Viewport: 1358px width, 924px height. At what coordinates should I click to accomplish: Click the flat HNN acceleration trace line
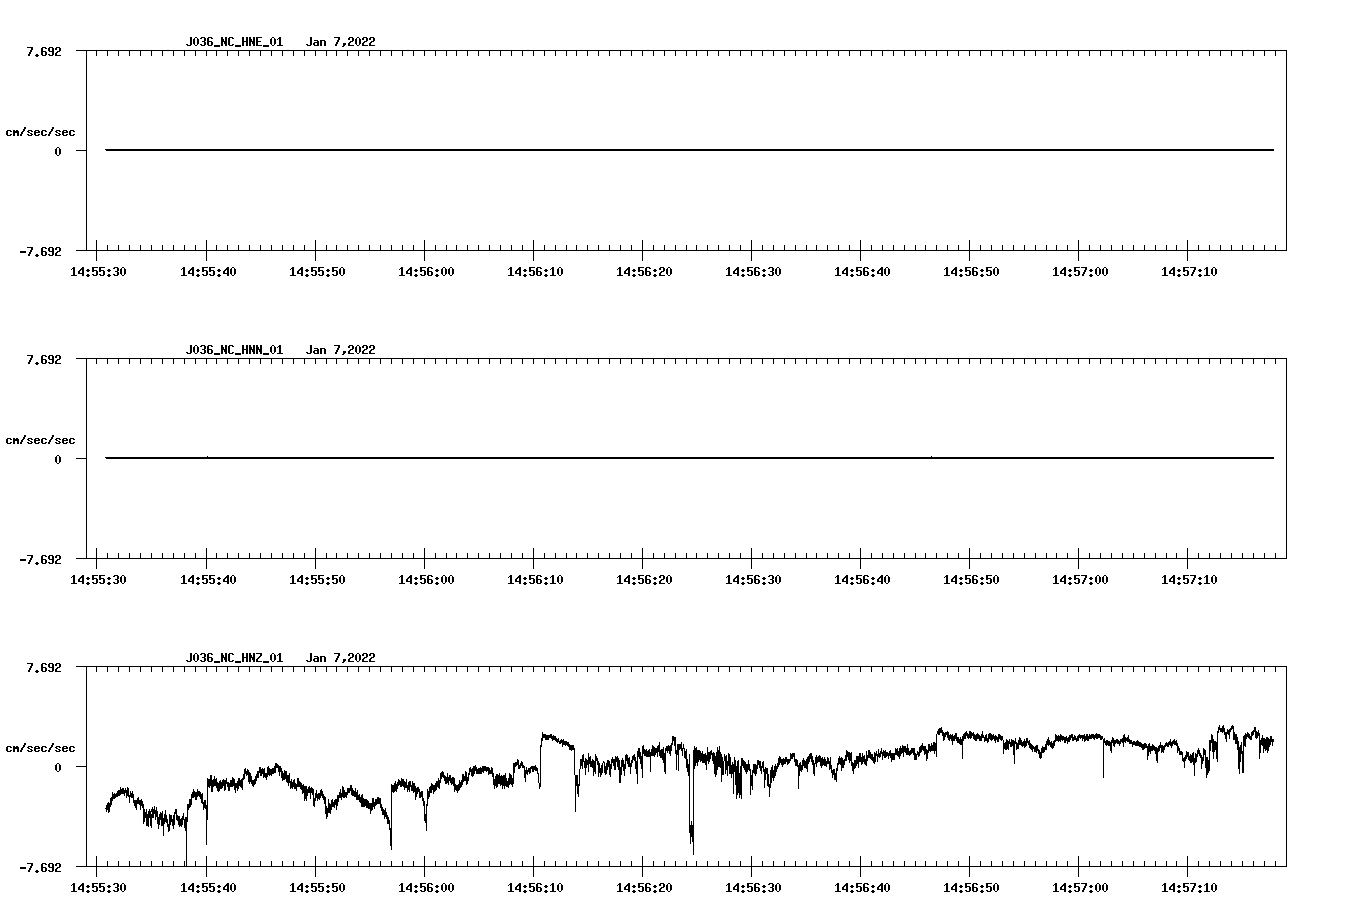click(x=690, y=458)
